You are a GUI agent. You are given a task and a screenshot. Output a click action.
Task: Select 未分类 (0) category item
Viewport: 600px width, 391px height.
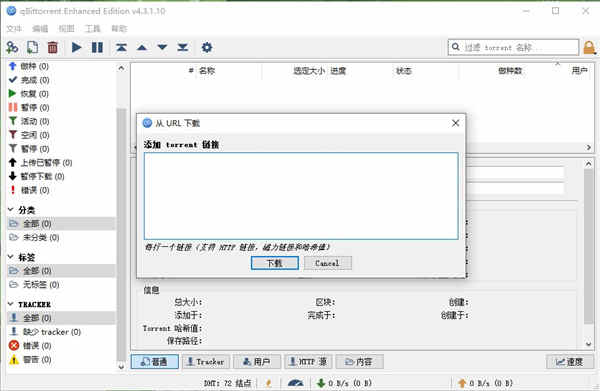pyautogui.click(x=34, y=237)
